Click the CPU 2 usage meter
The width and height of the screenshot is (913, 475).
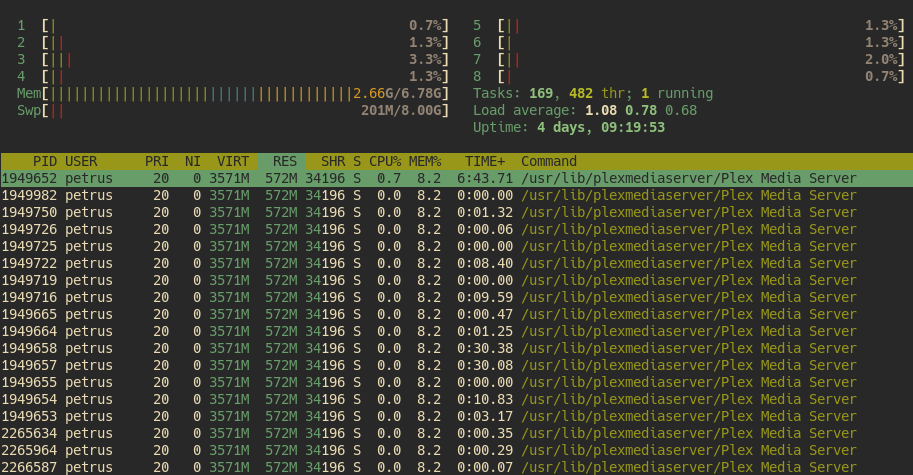[x=233, y=42]
